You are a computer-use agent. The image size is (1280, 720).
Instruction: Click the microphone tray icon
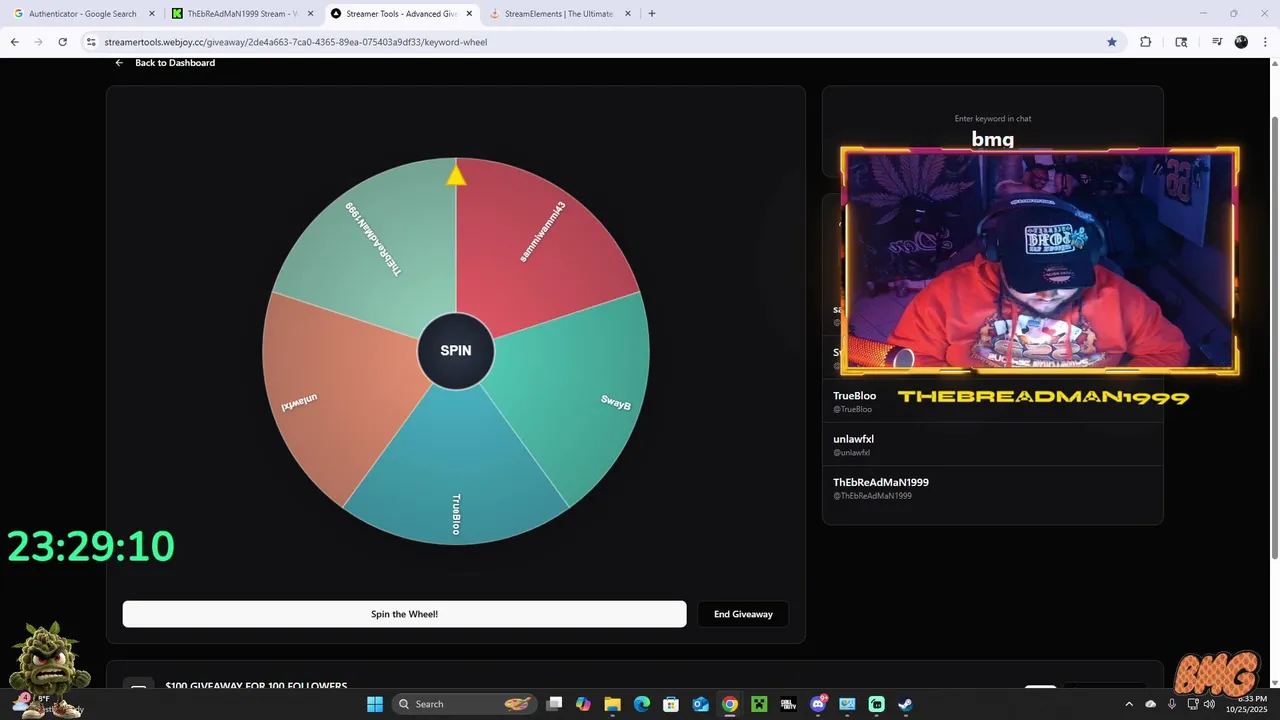[1172, 704]
